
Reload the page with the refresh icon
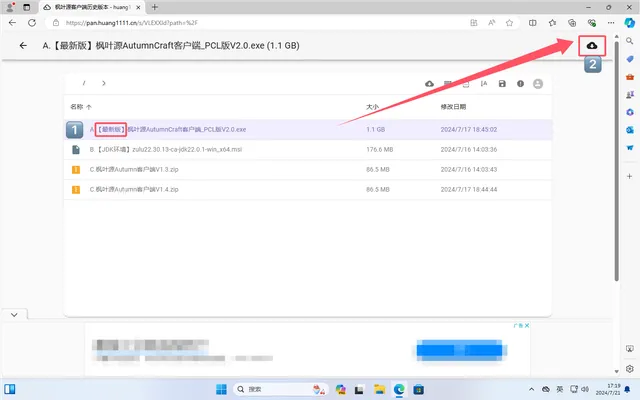click(x=32, y=23)
